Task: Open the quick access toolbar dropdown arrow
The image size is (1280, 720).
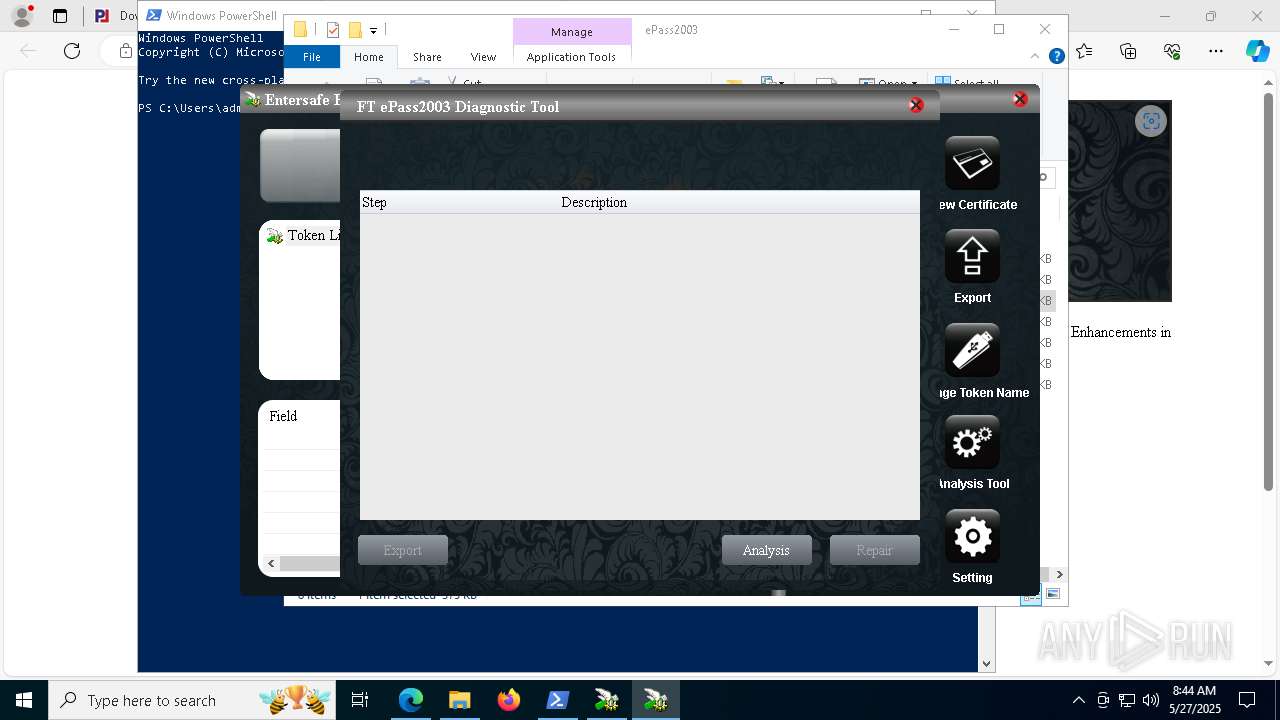Action: tap(373, 31)
